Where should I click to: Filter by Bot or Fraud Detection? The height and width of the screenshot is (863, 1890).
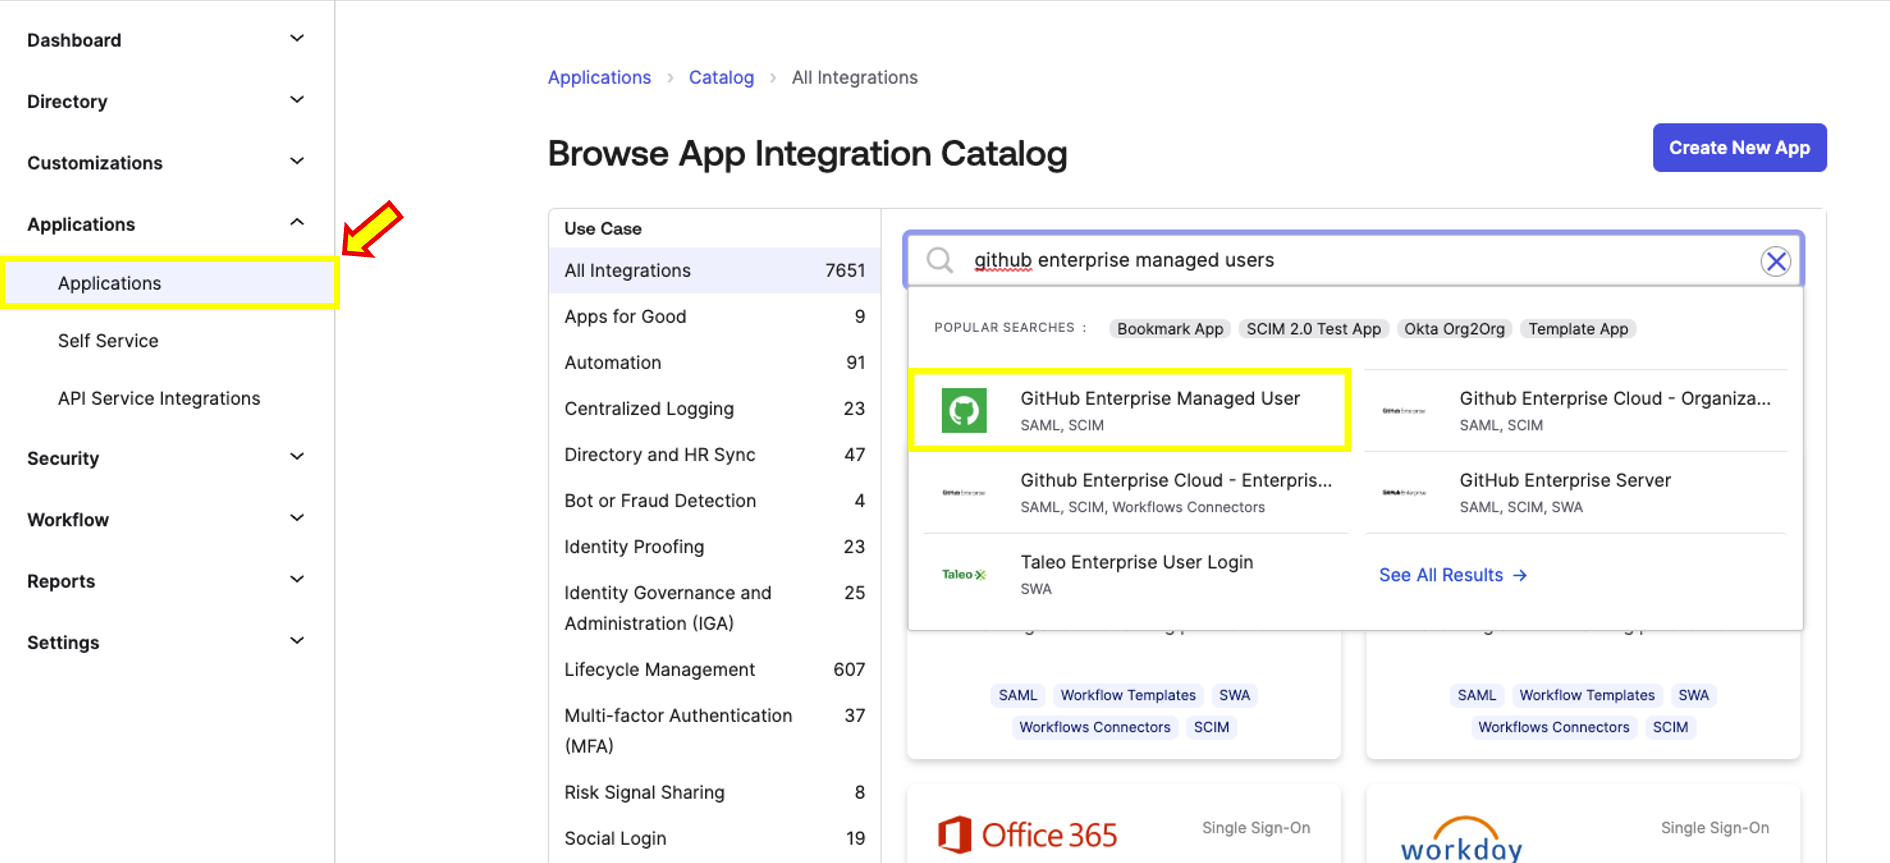click(714, 501)
